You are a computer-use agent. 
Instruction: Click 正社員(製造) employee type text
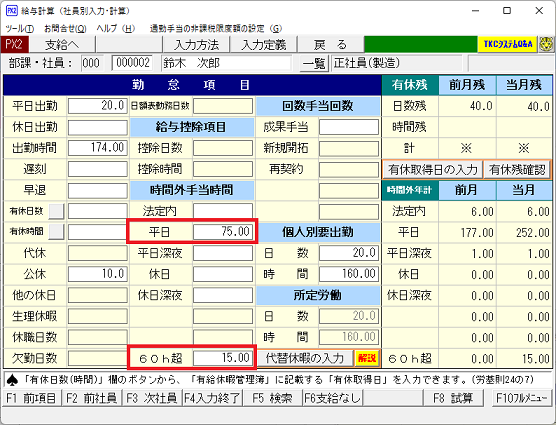coord(367,63)
